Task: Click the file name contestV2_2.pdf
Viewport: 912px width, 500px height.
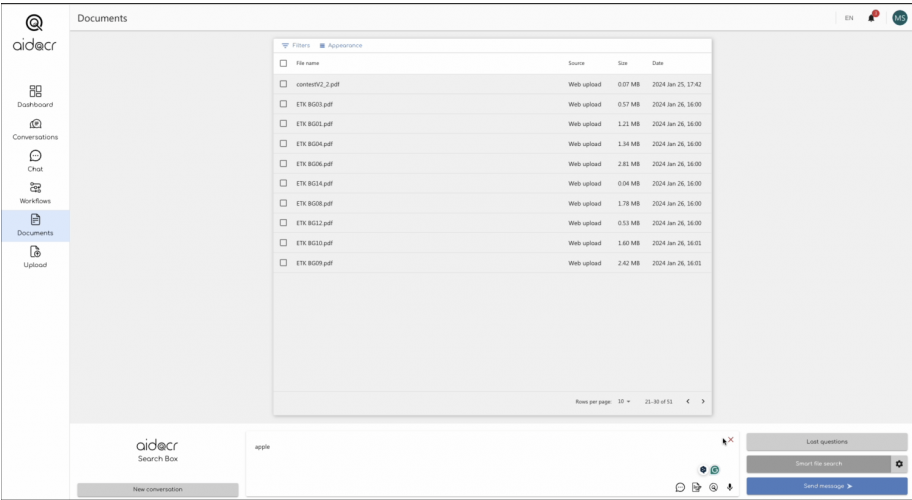Action: [318, 84]
